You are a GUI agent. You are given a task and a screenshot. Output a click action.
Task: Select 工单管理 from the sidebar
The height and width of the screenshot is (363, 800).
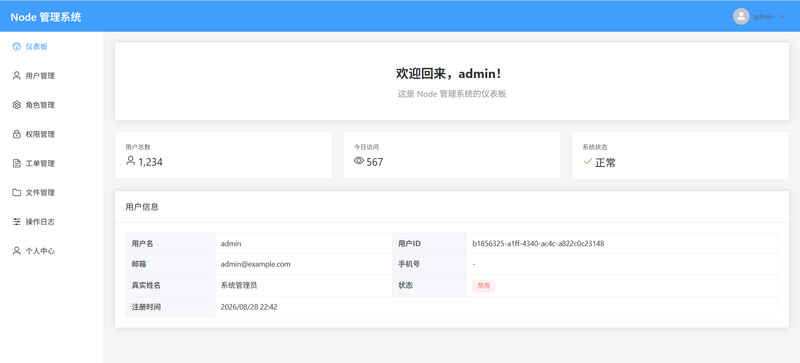pyautogui.click(x=52, y=163)
